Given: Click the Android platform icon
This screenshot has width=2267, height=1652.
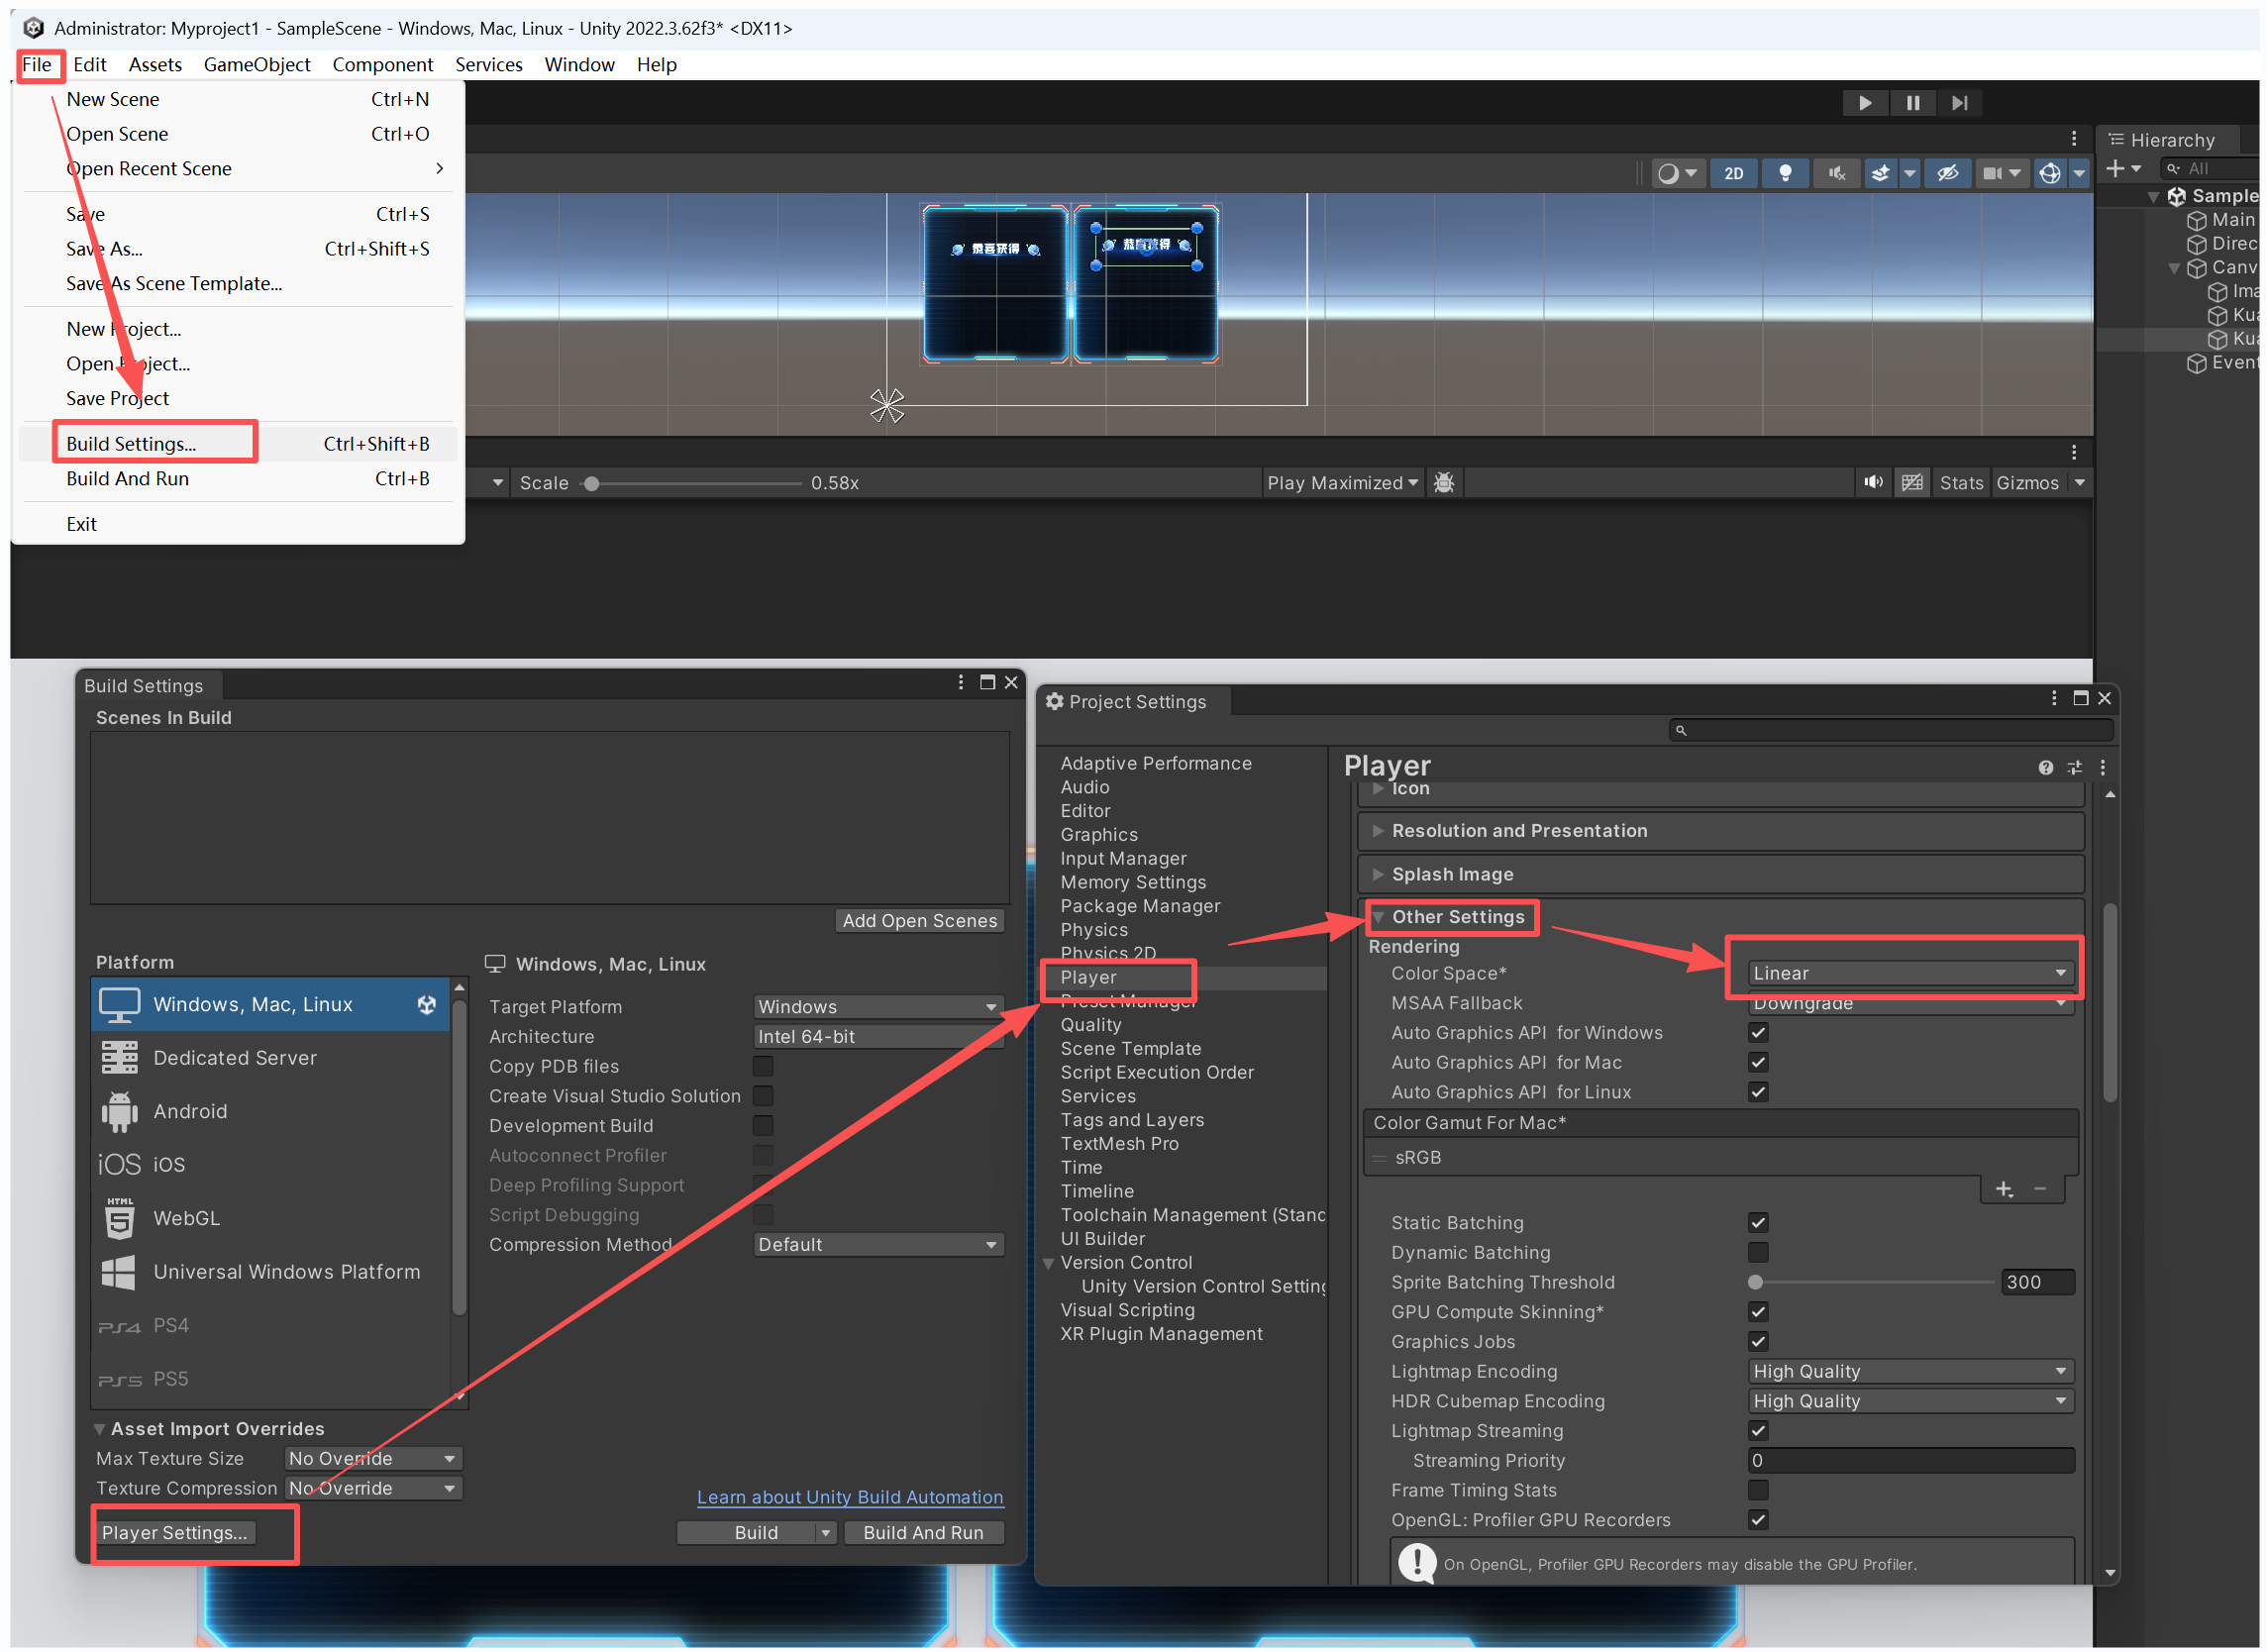Looking at the screenshot, I should click(119, 1111).
